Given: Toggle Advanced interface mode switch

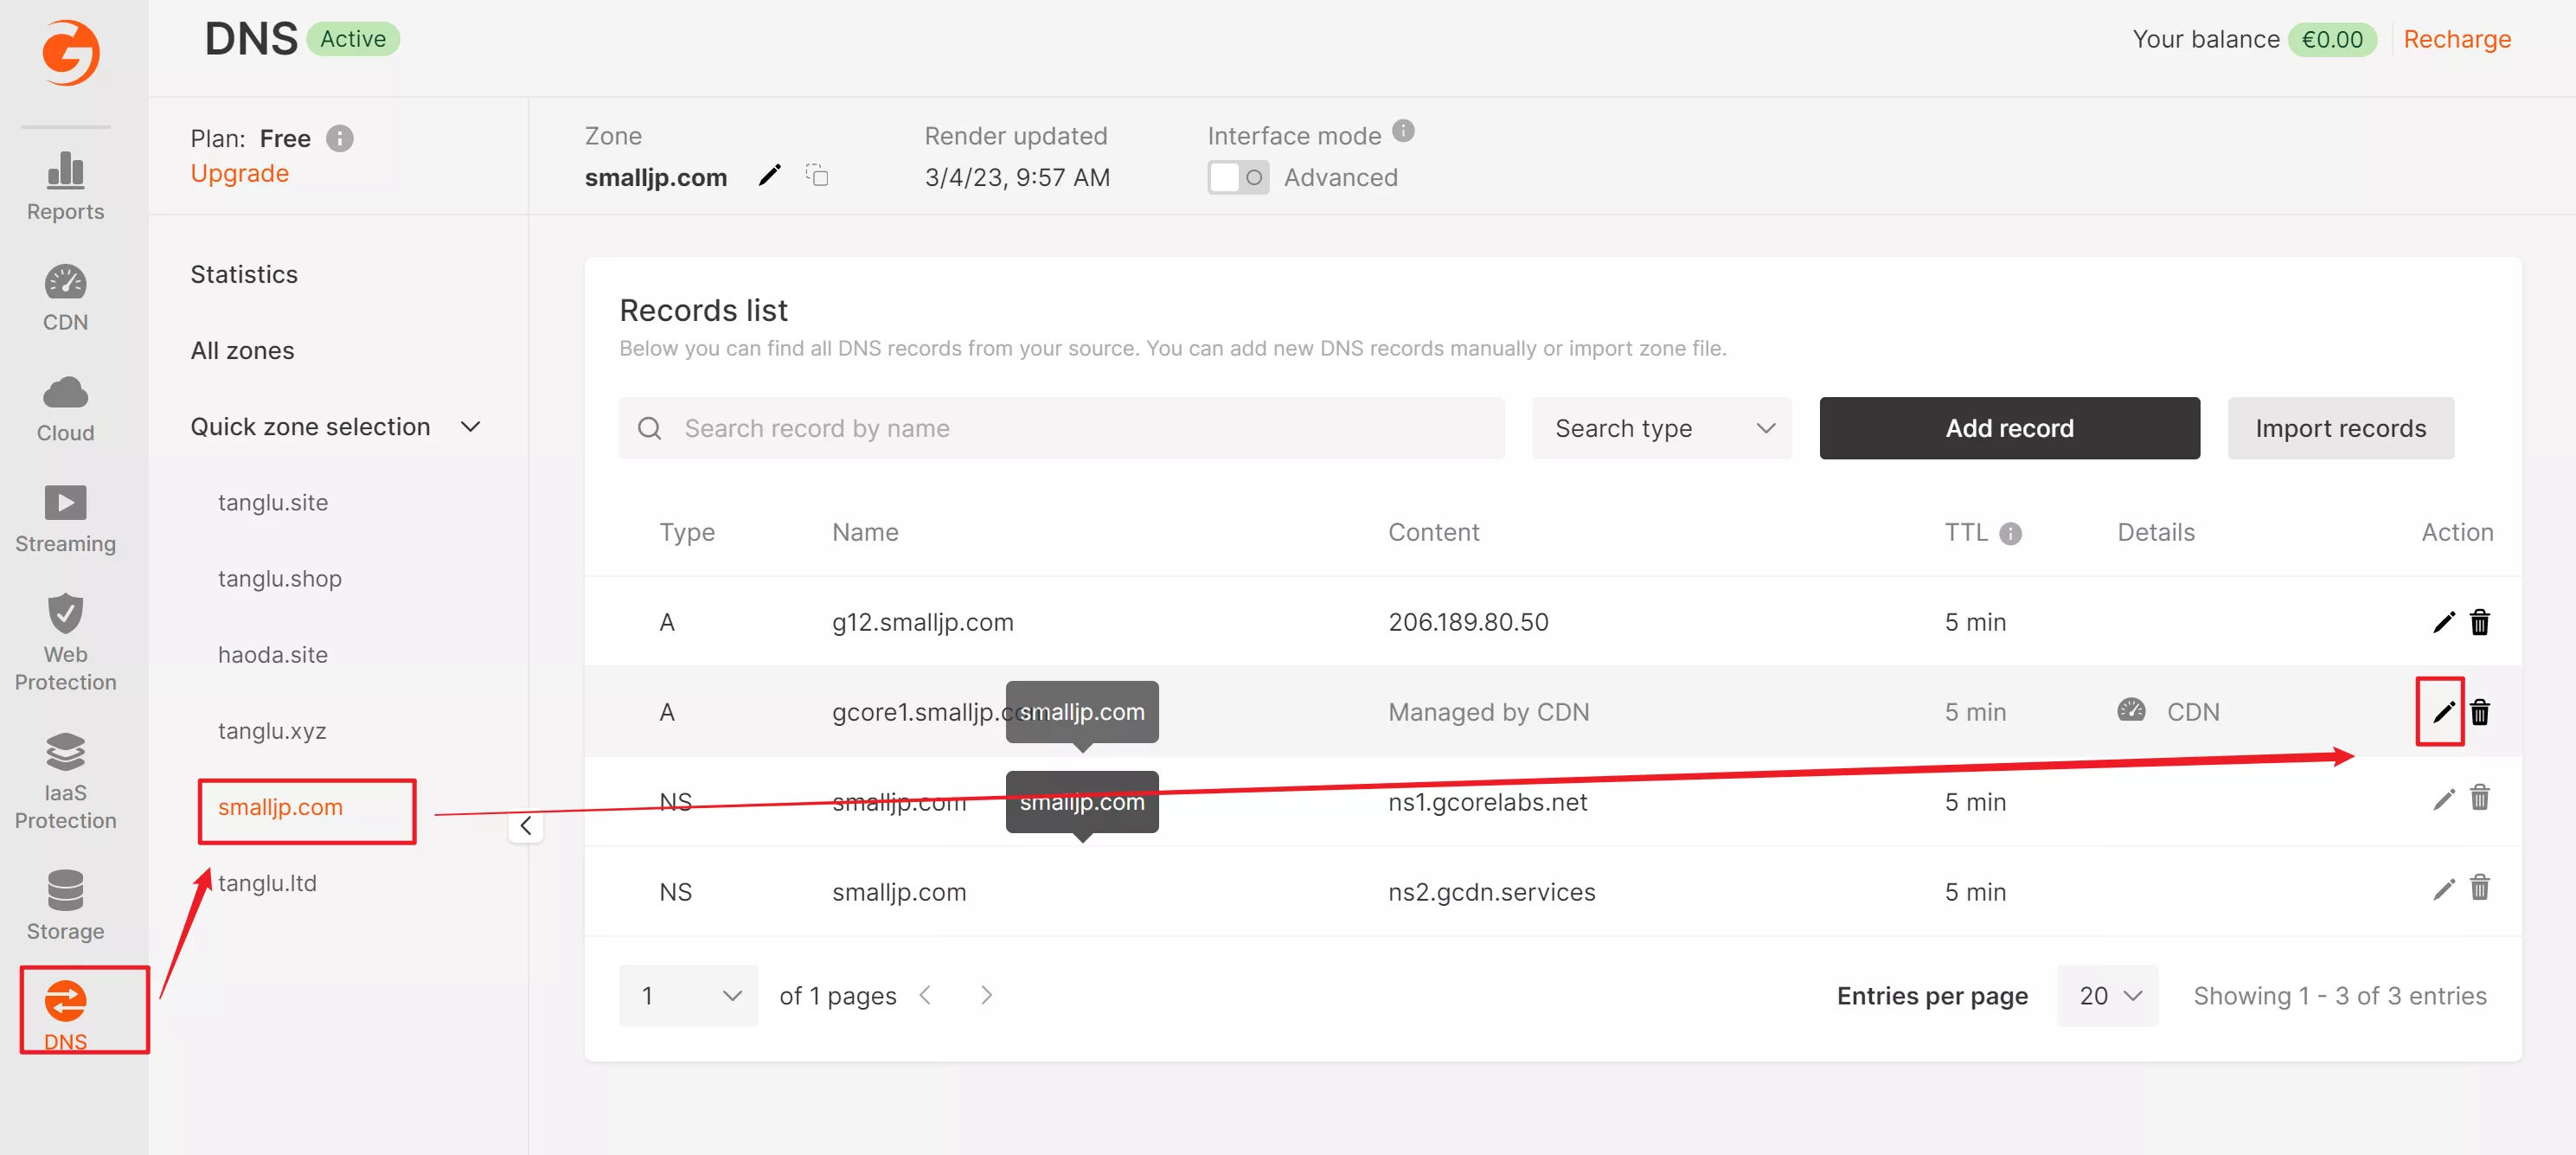Looking at the screenshot, I should pyautogui.click(x=1238, y=177).
